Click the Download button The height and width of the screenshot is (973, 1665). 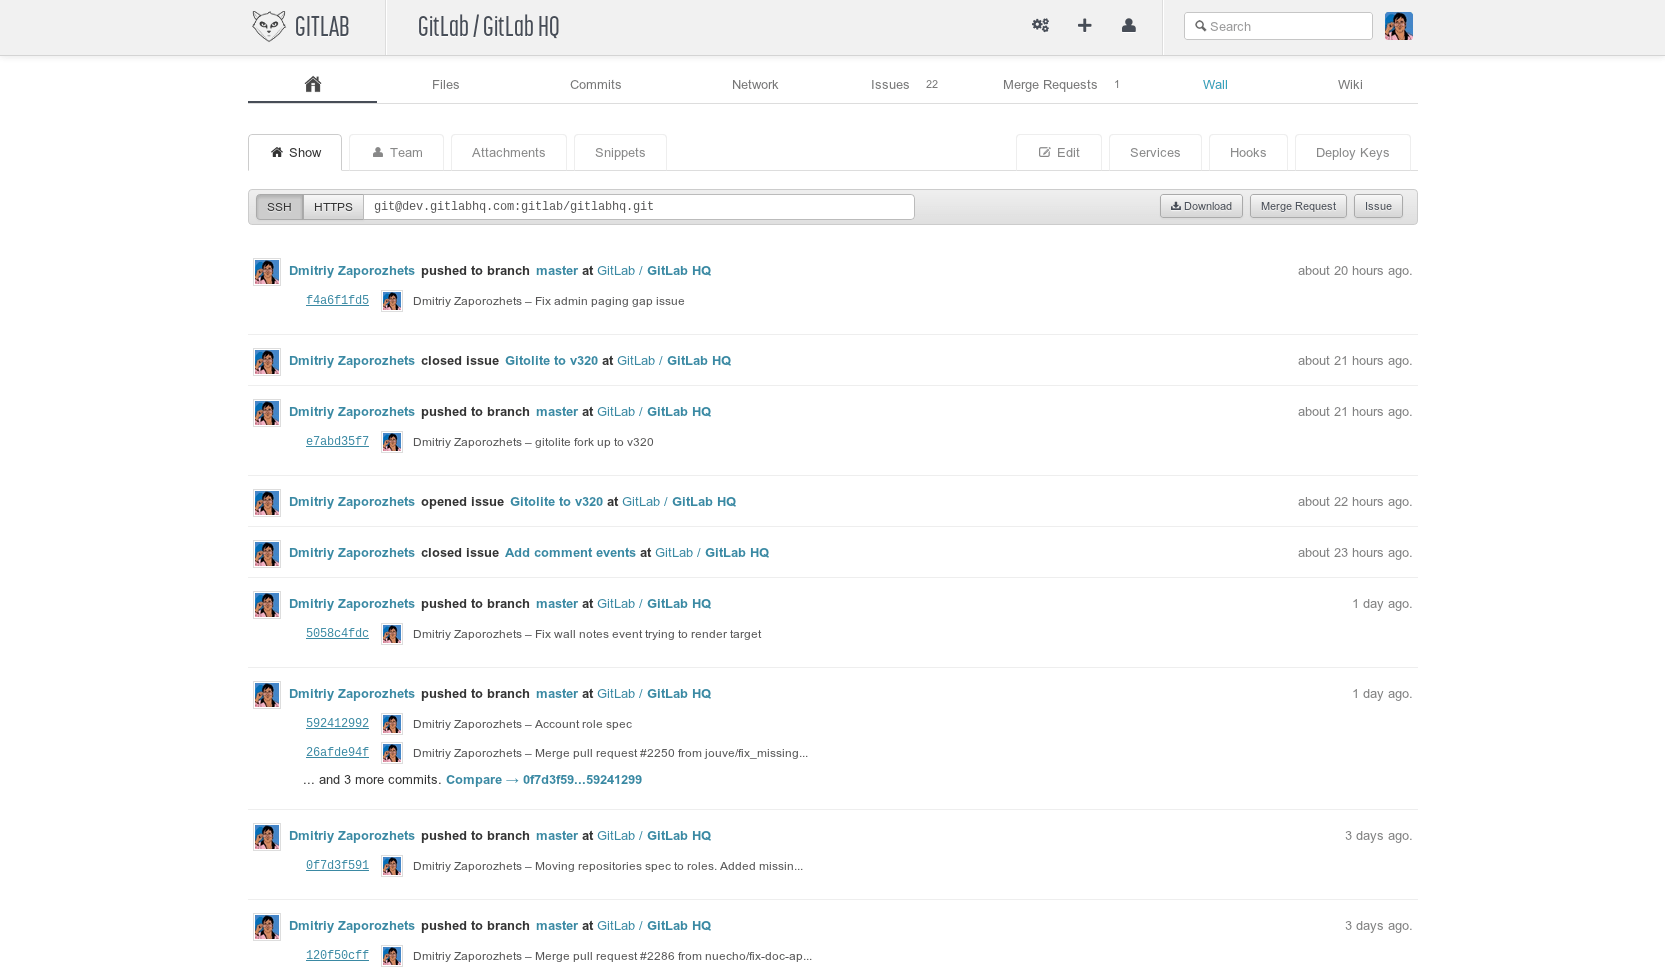click(1201, 206)
